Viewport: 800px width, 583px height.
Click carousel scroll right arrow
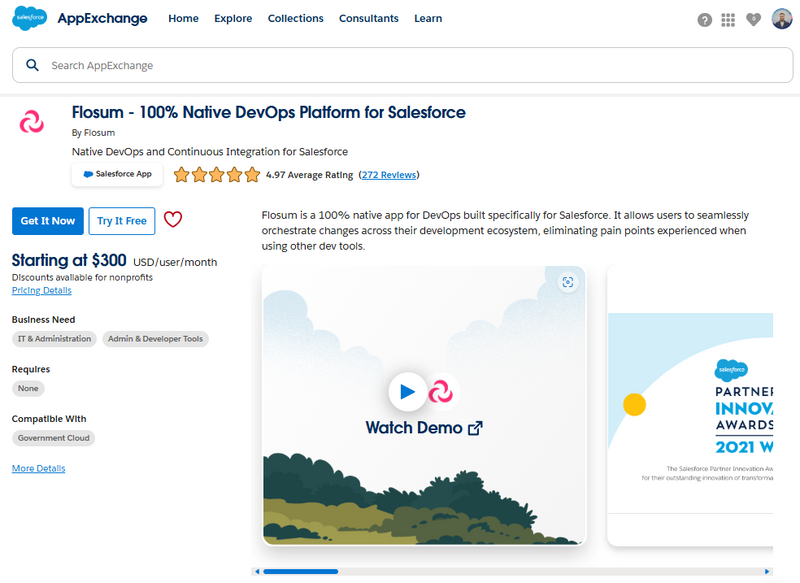point(766,571)
